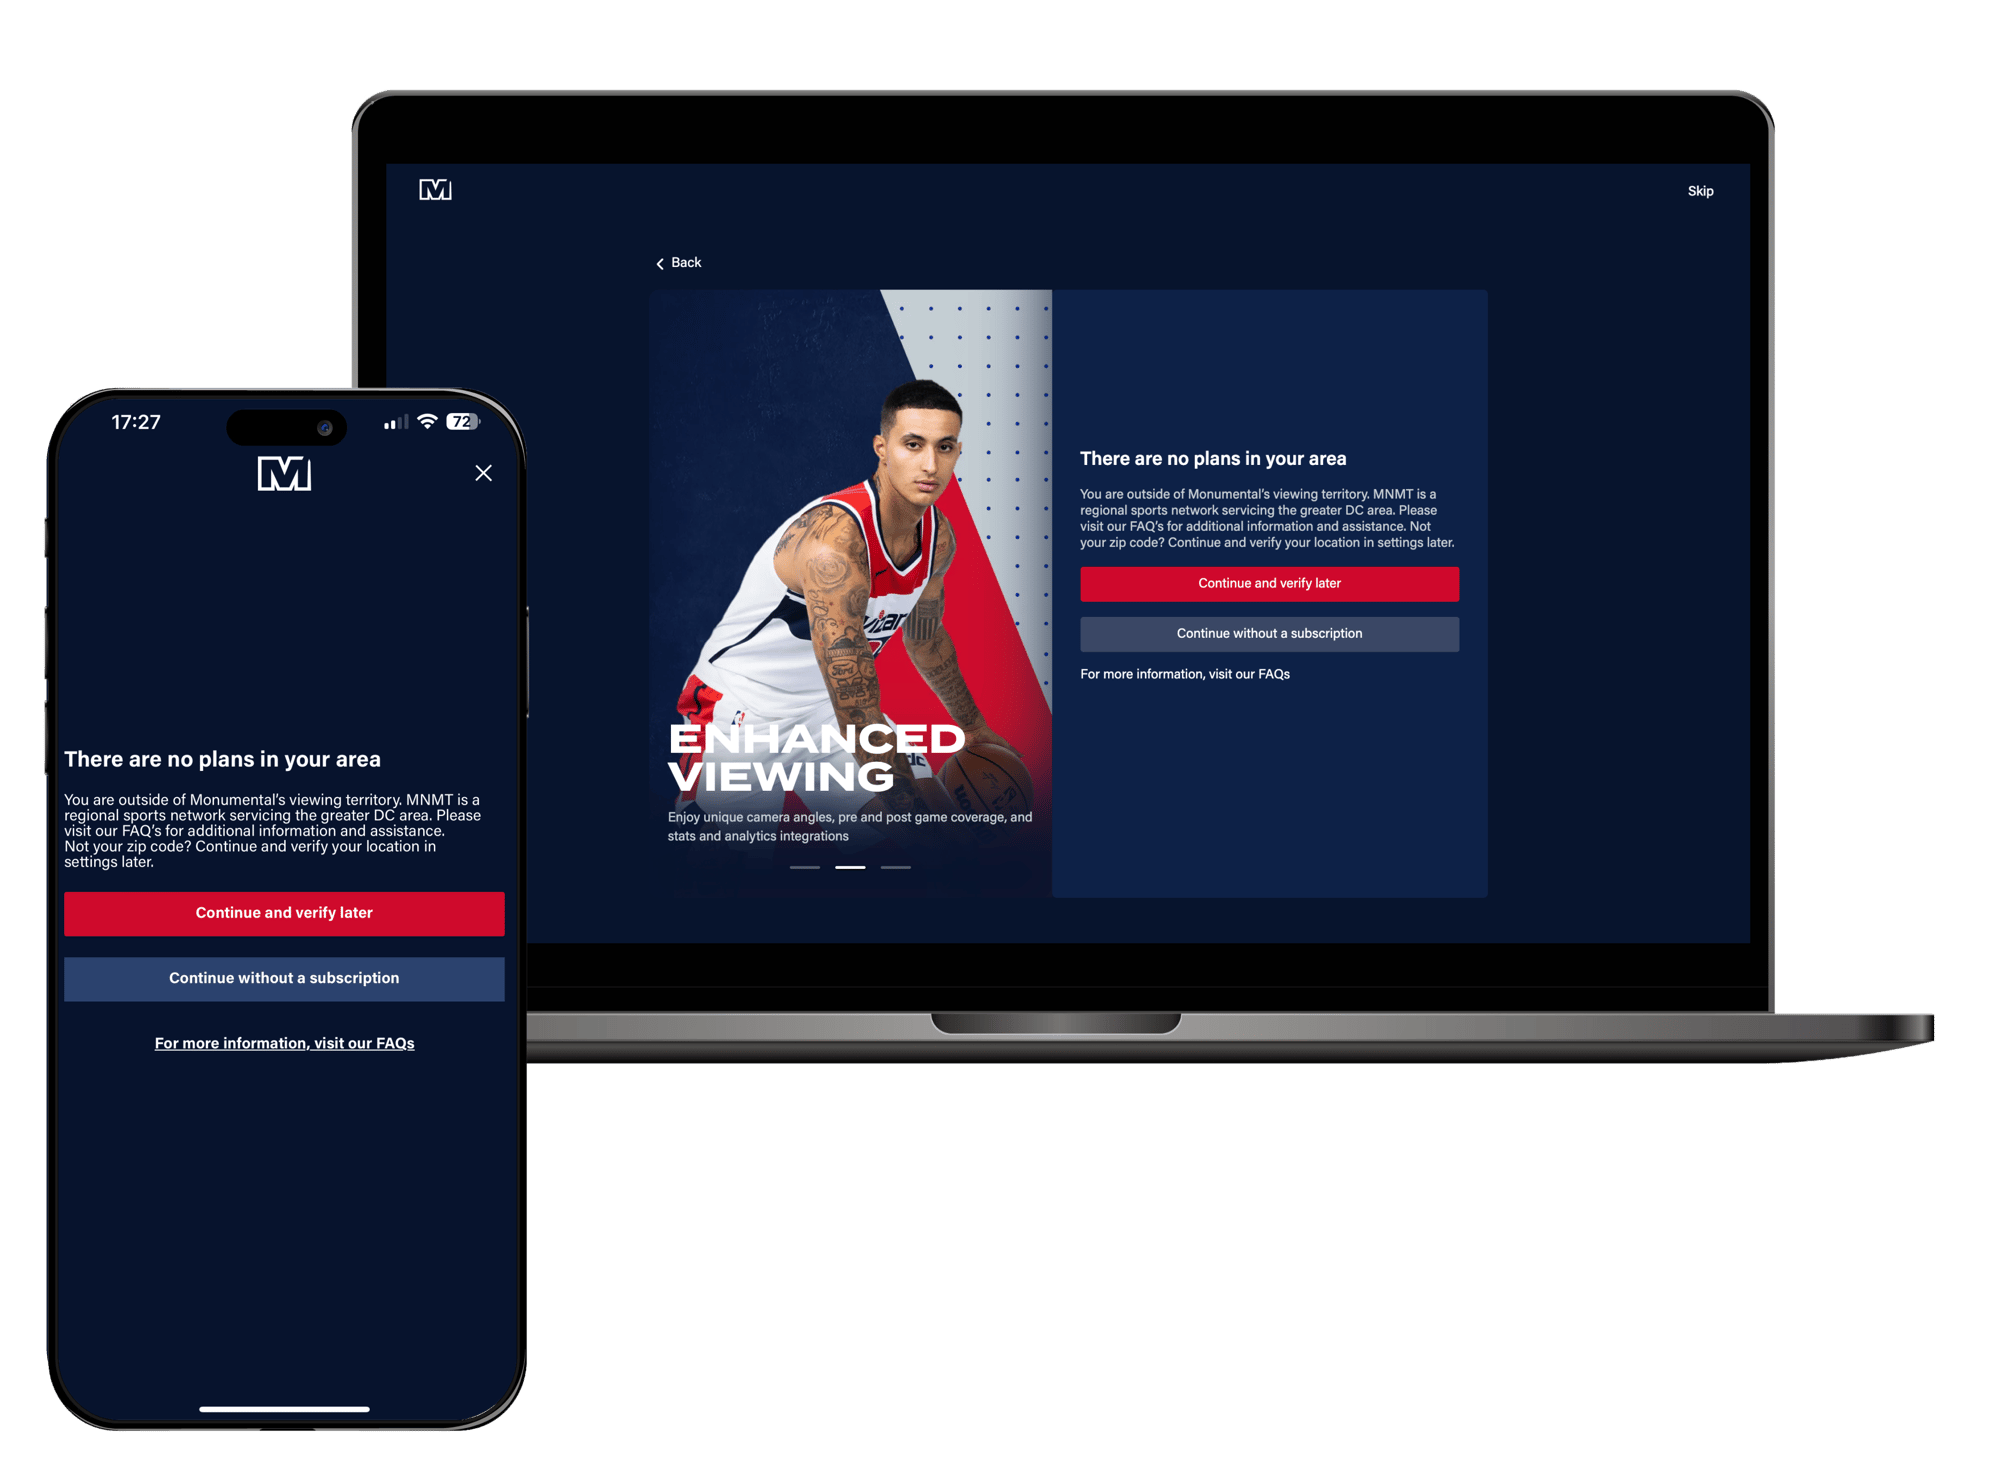Screen dimensions: 2000x1474
Task: Click the signal strength icon on phone
Action: tap(387, 419)
